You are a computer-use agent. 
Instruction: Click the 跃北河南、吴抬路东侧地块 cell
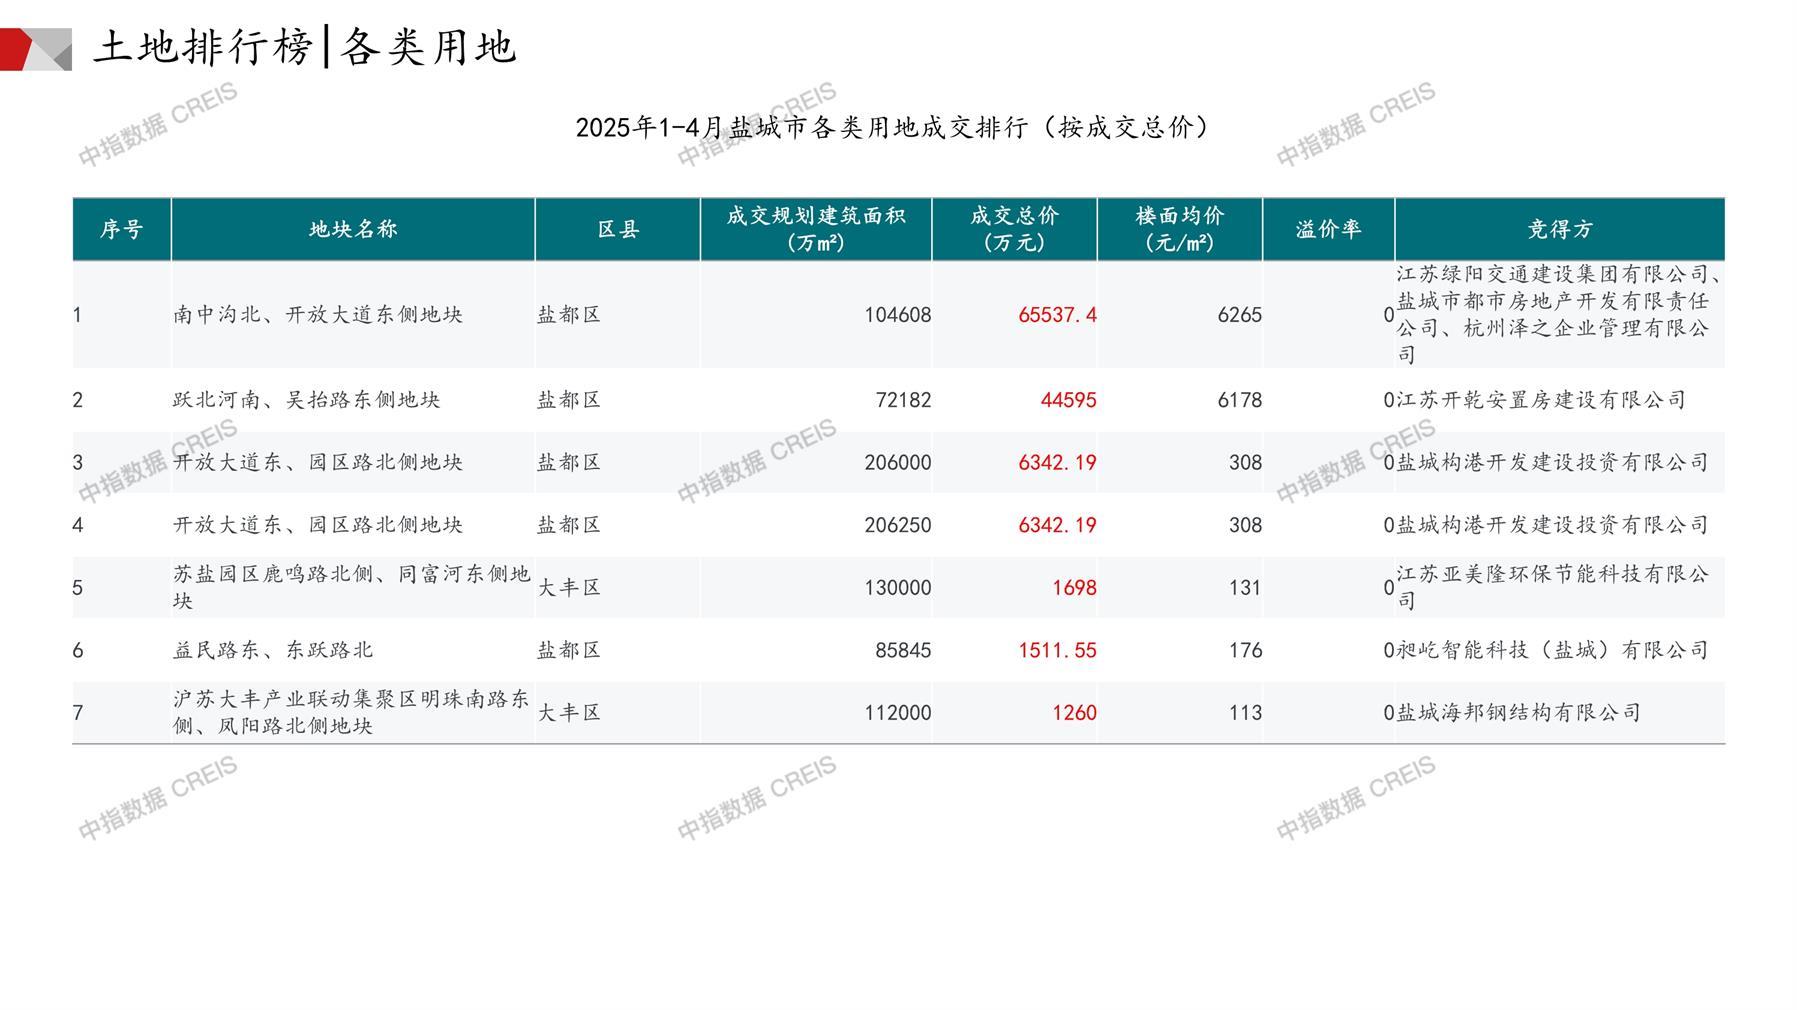(x=306, y=400)
